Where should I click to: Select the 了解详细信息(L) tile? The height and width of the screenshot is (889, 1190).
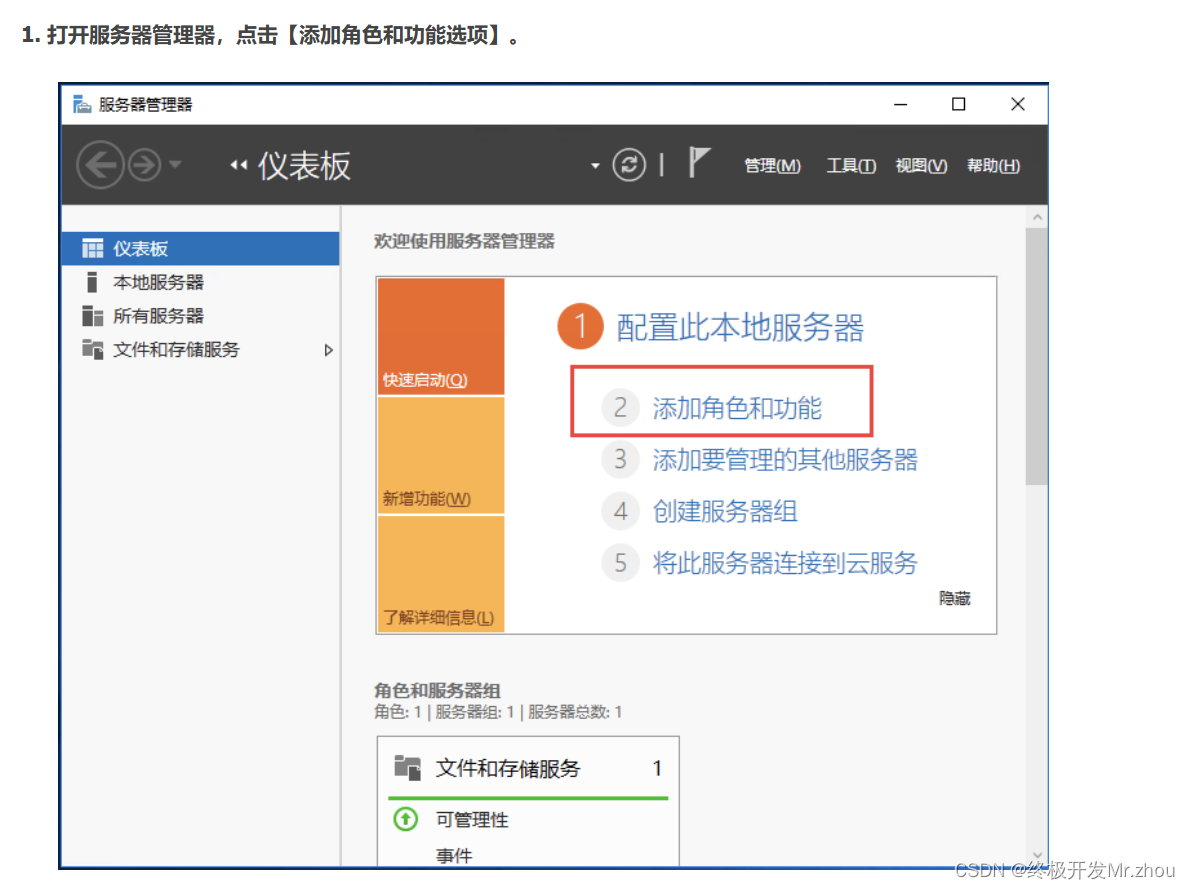[441, 574]
